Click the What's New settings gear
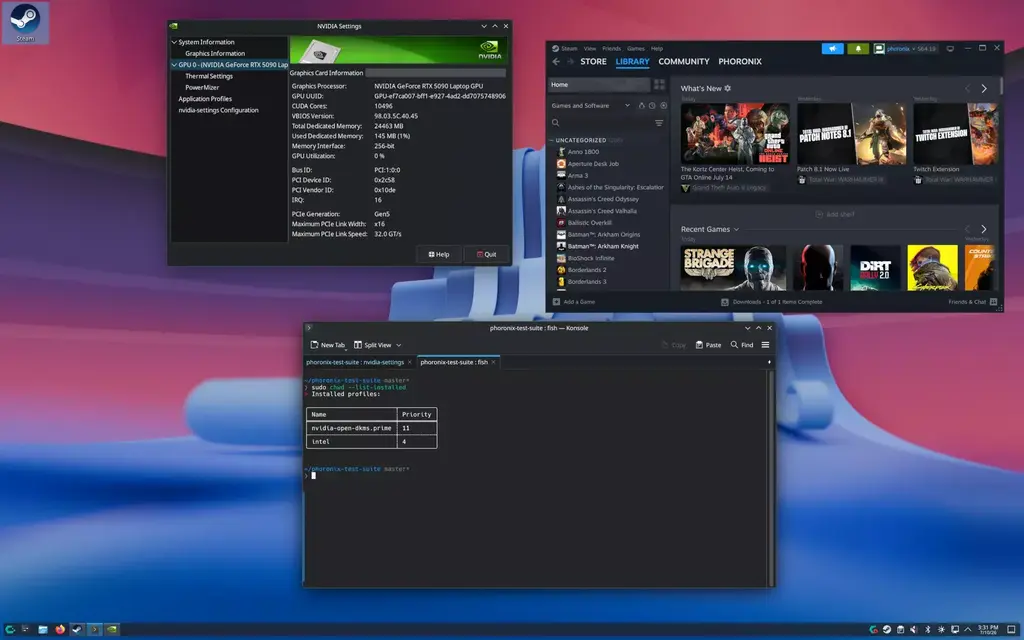The height and width of the screenshot is (640, 1024). [x=728, y=88]
